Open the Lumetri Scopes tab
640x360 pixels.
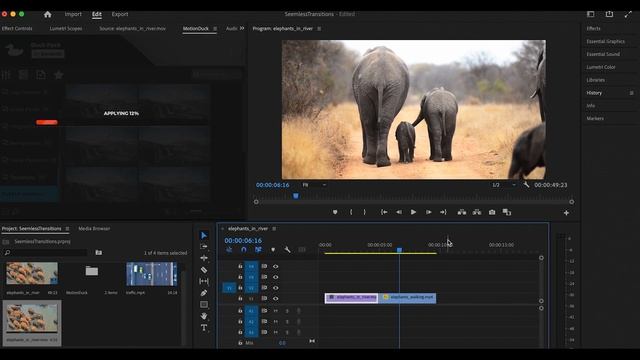pyautogui.click(x=66, y=29)
